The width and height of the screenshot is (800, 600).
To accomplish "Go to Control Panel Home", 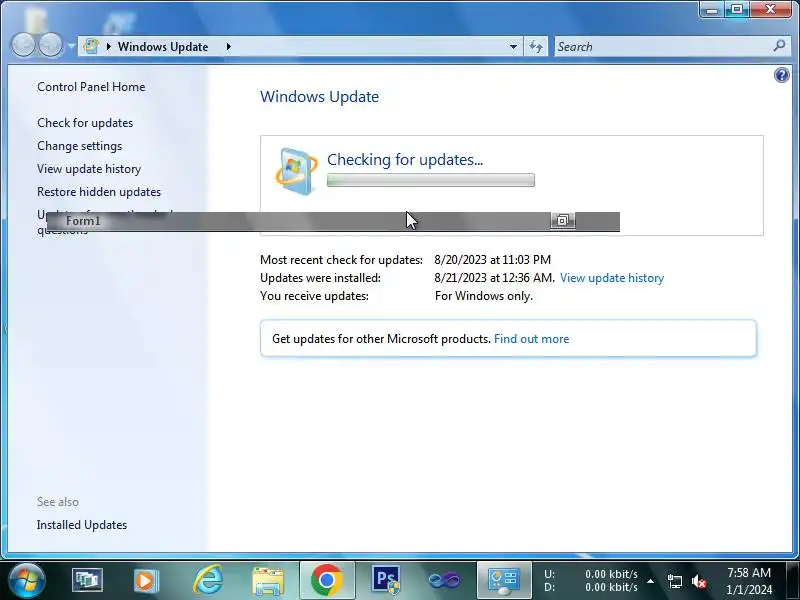I will pos(91,87).
